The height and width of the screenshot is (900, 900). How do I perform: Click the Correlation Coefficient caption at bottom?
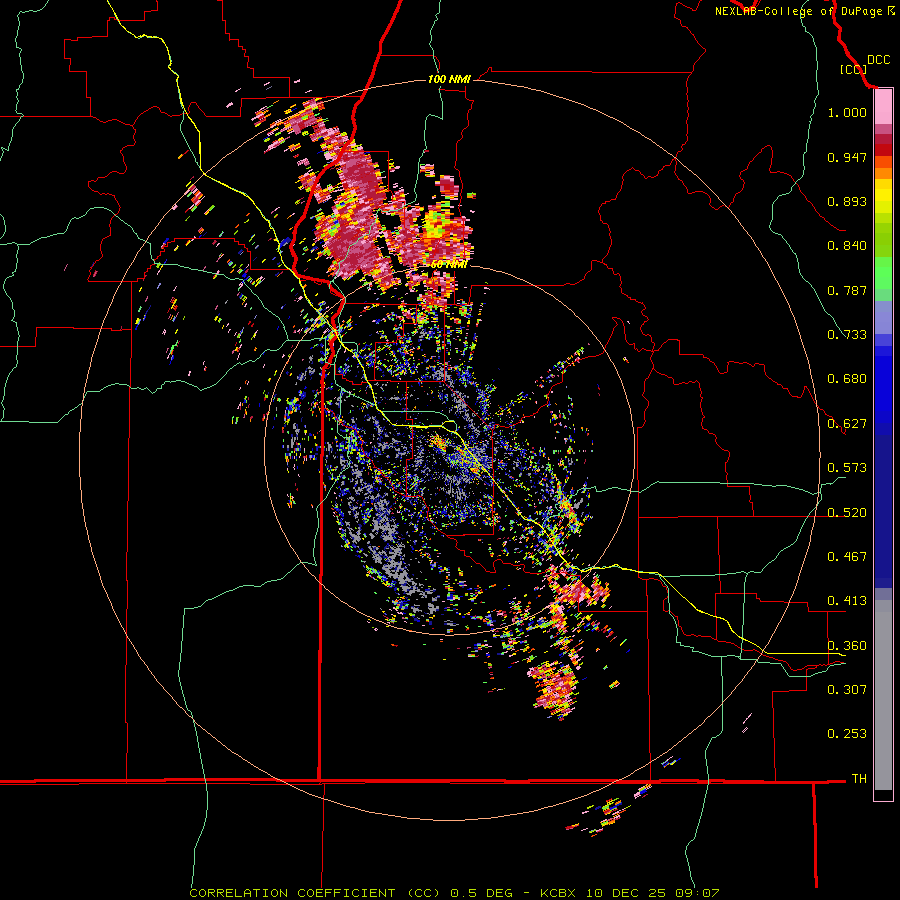click(454, 893)
